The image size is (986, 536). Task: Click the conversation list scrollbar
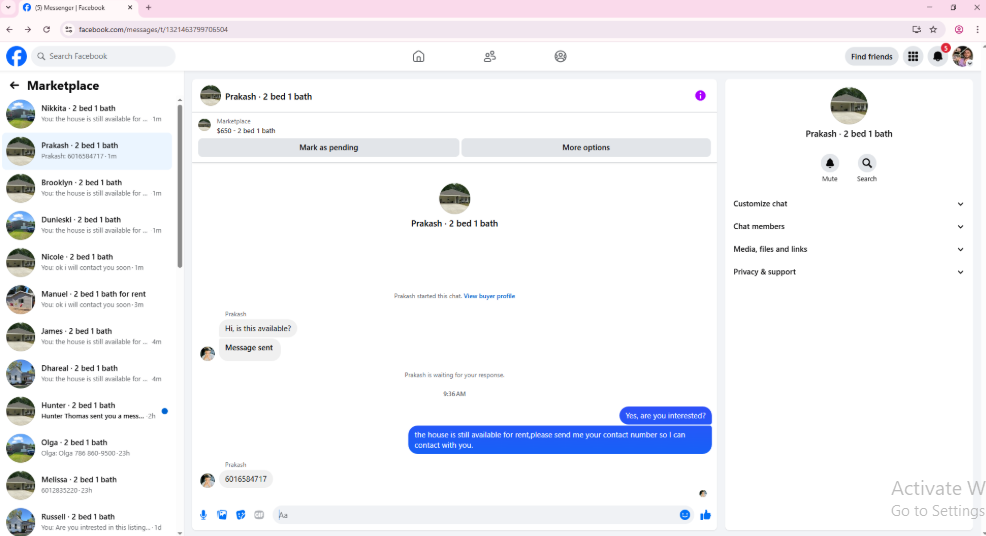(x=180, y=186)
